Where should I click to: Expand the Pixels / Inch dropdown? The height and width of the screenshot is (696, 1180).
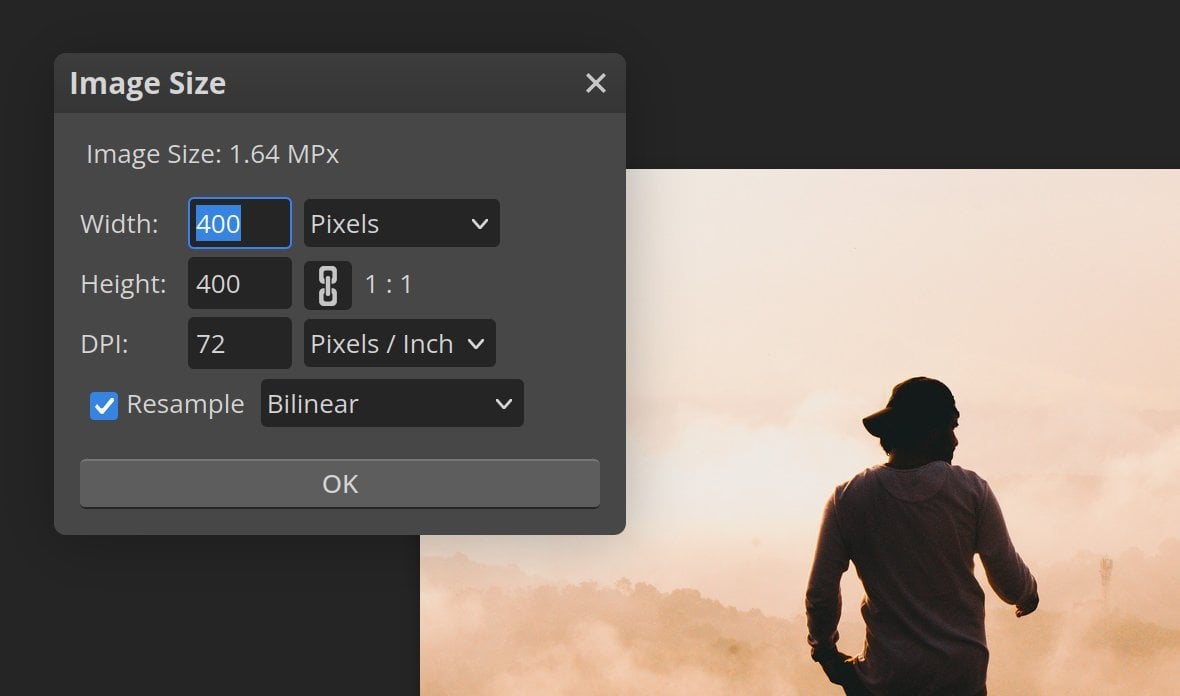(x=399, y=344)
